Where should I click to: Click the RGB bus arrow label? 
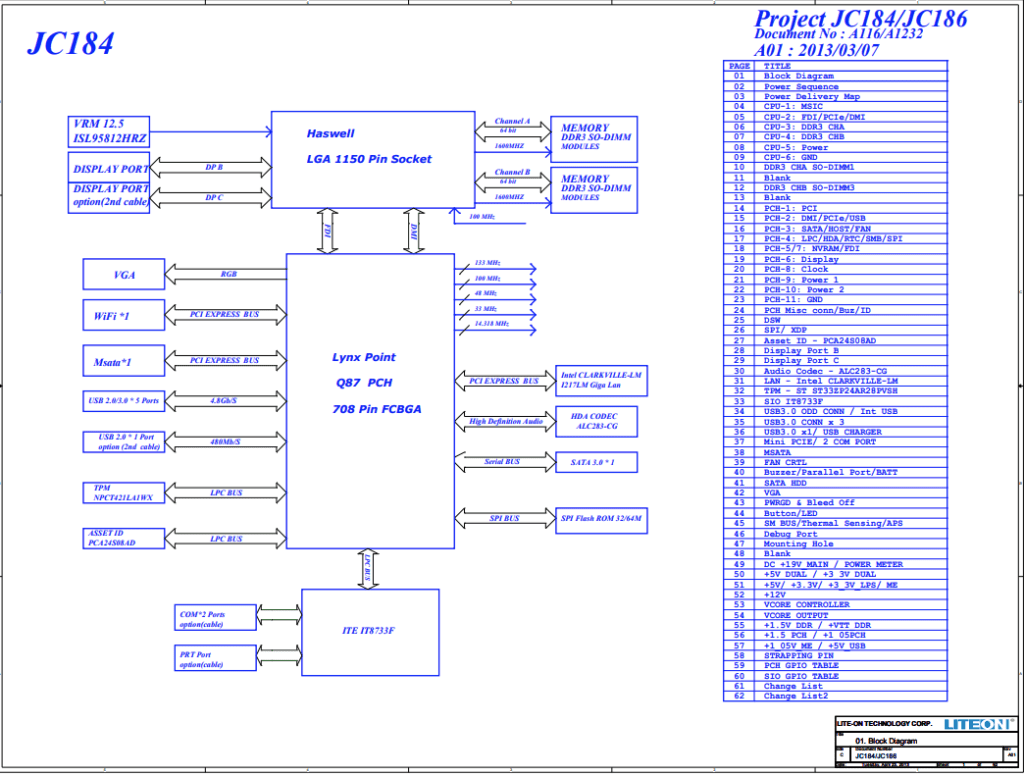tap(229, 274)
